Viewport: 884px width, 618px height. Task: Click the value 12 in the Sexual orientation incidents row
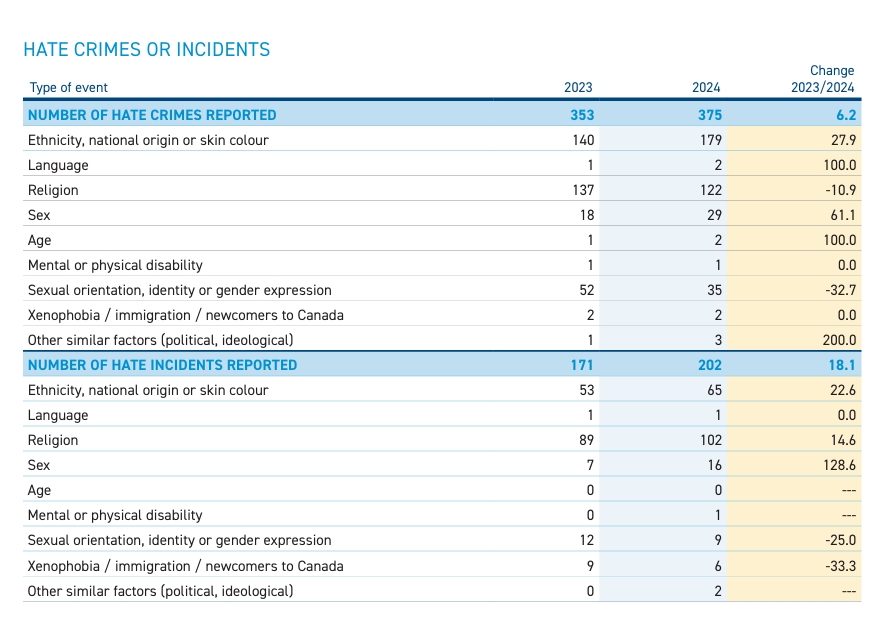587,540
